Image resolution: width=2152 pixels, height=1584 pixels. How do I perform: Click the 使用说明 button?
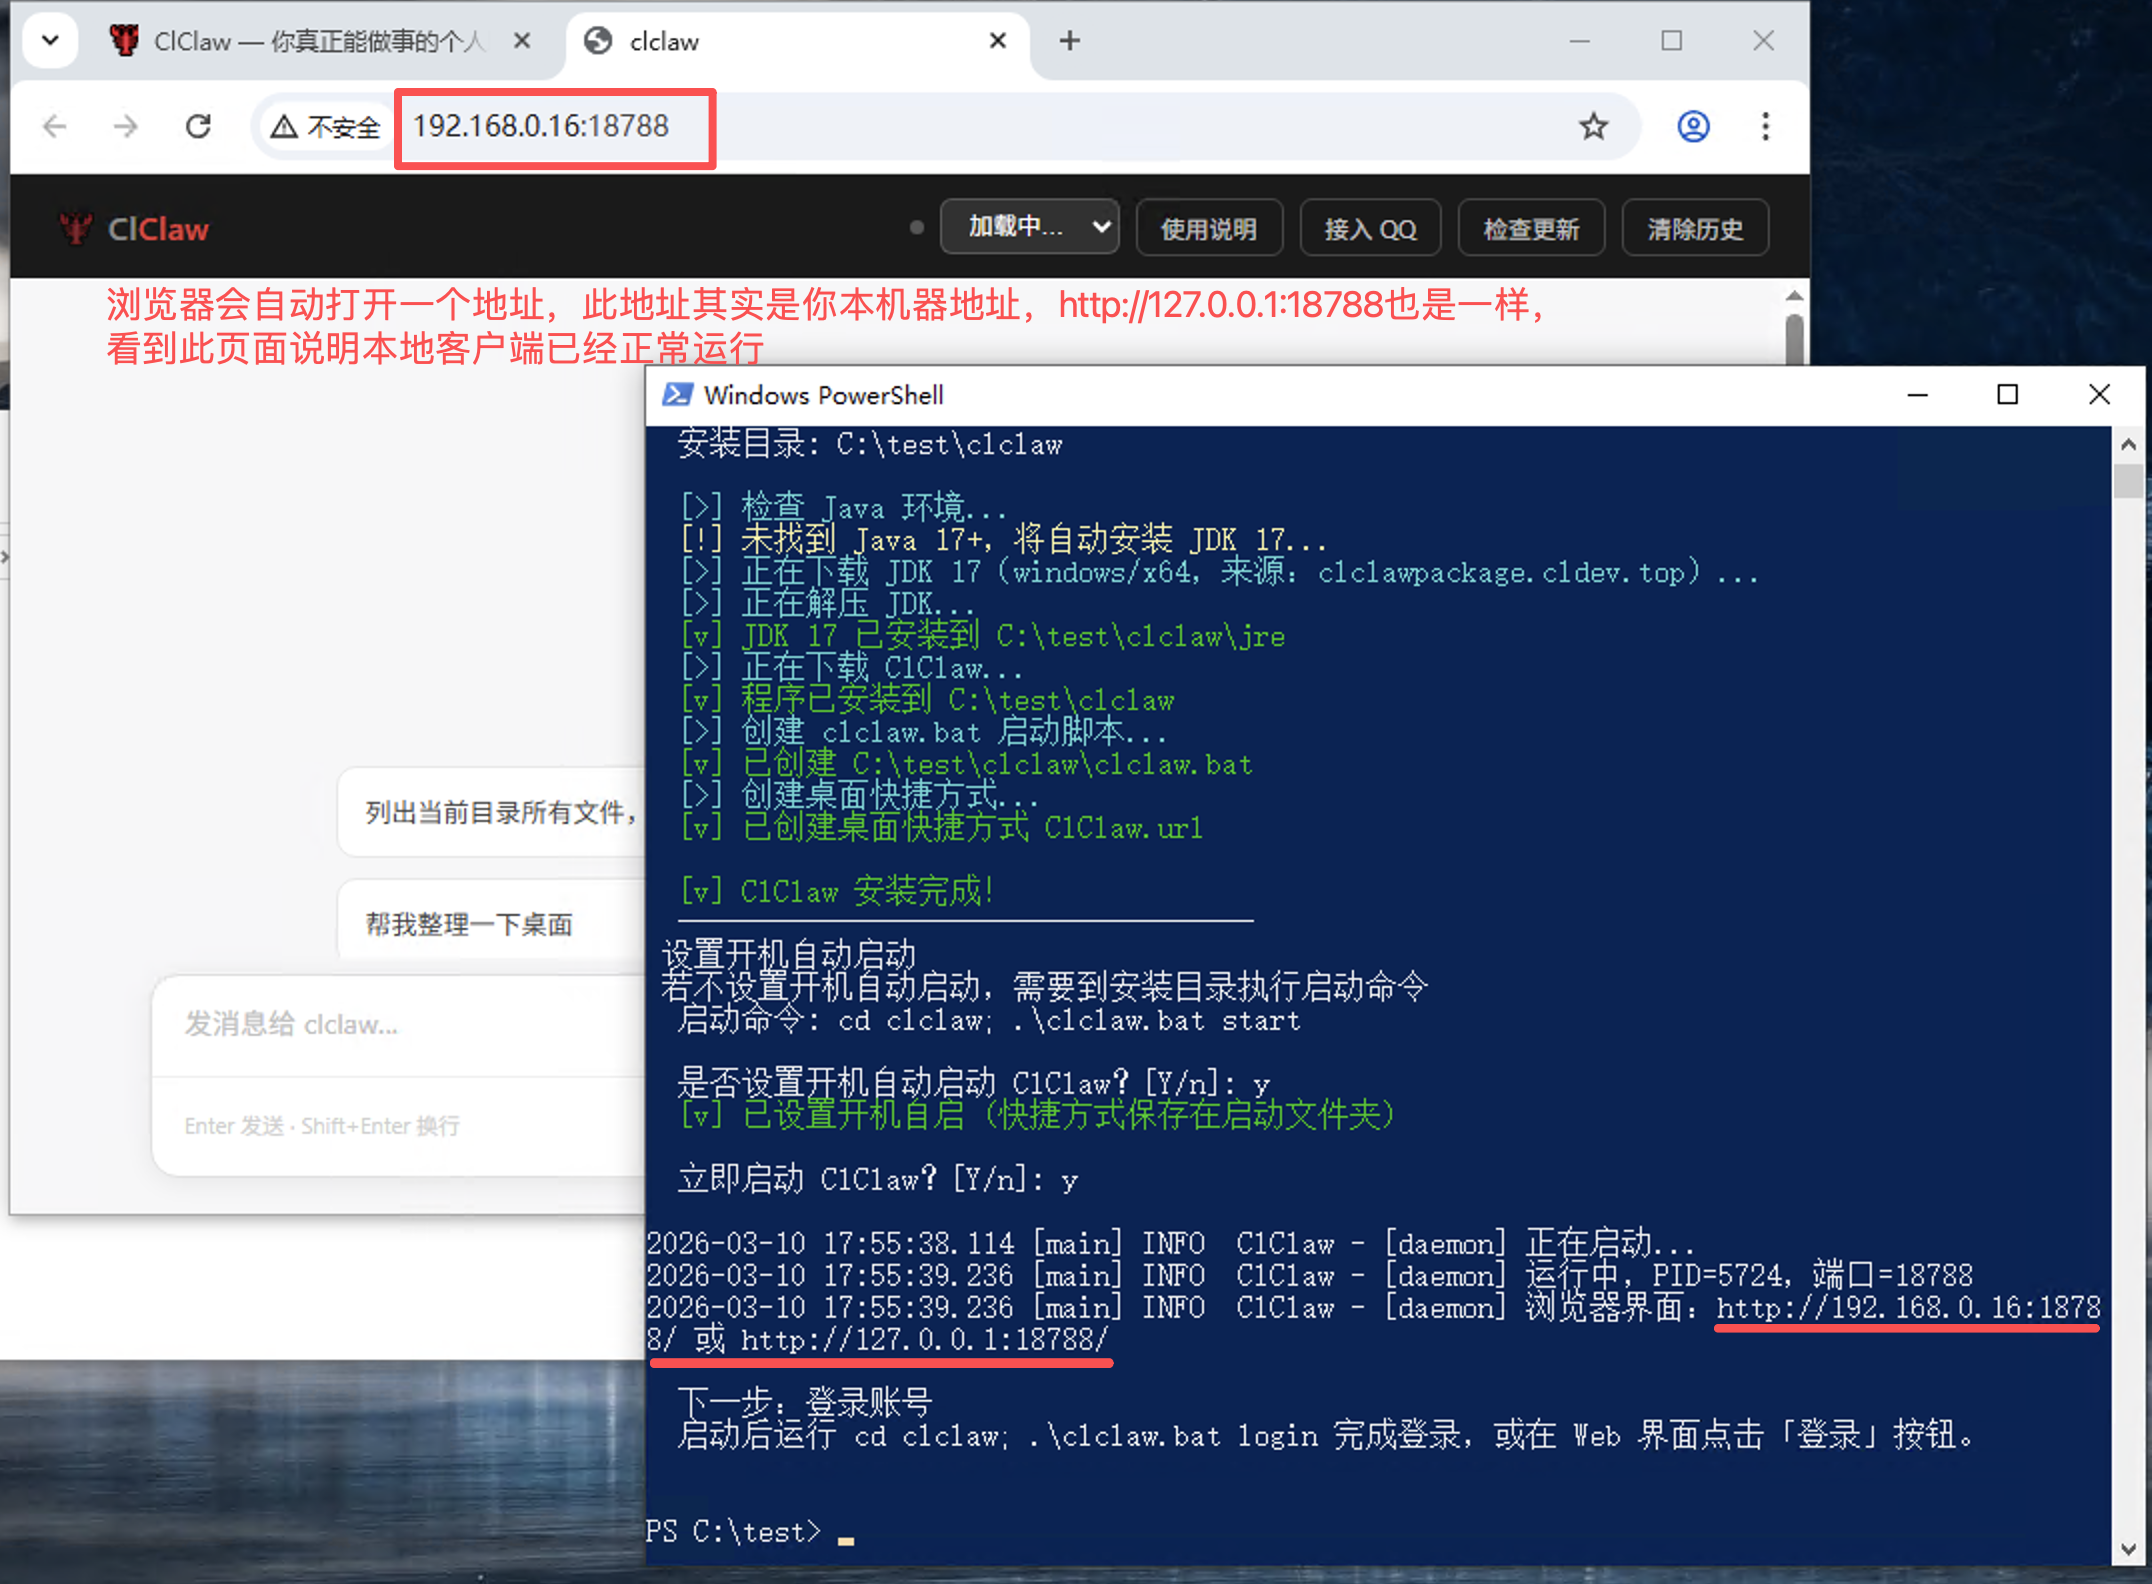[1209, 229]
